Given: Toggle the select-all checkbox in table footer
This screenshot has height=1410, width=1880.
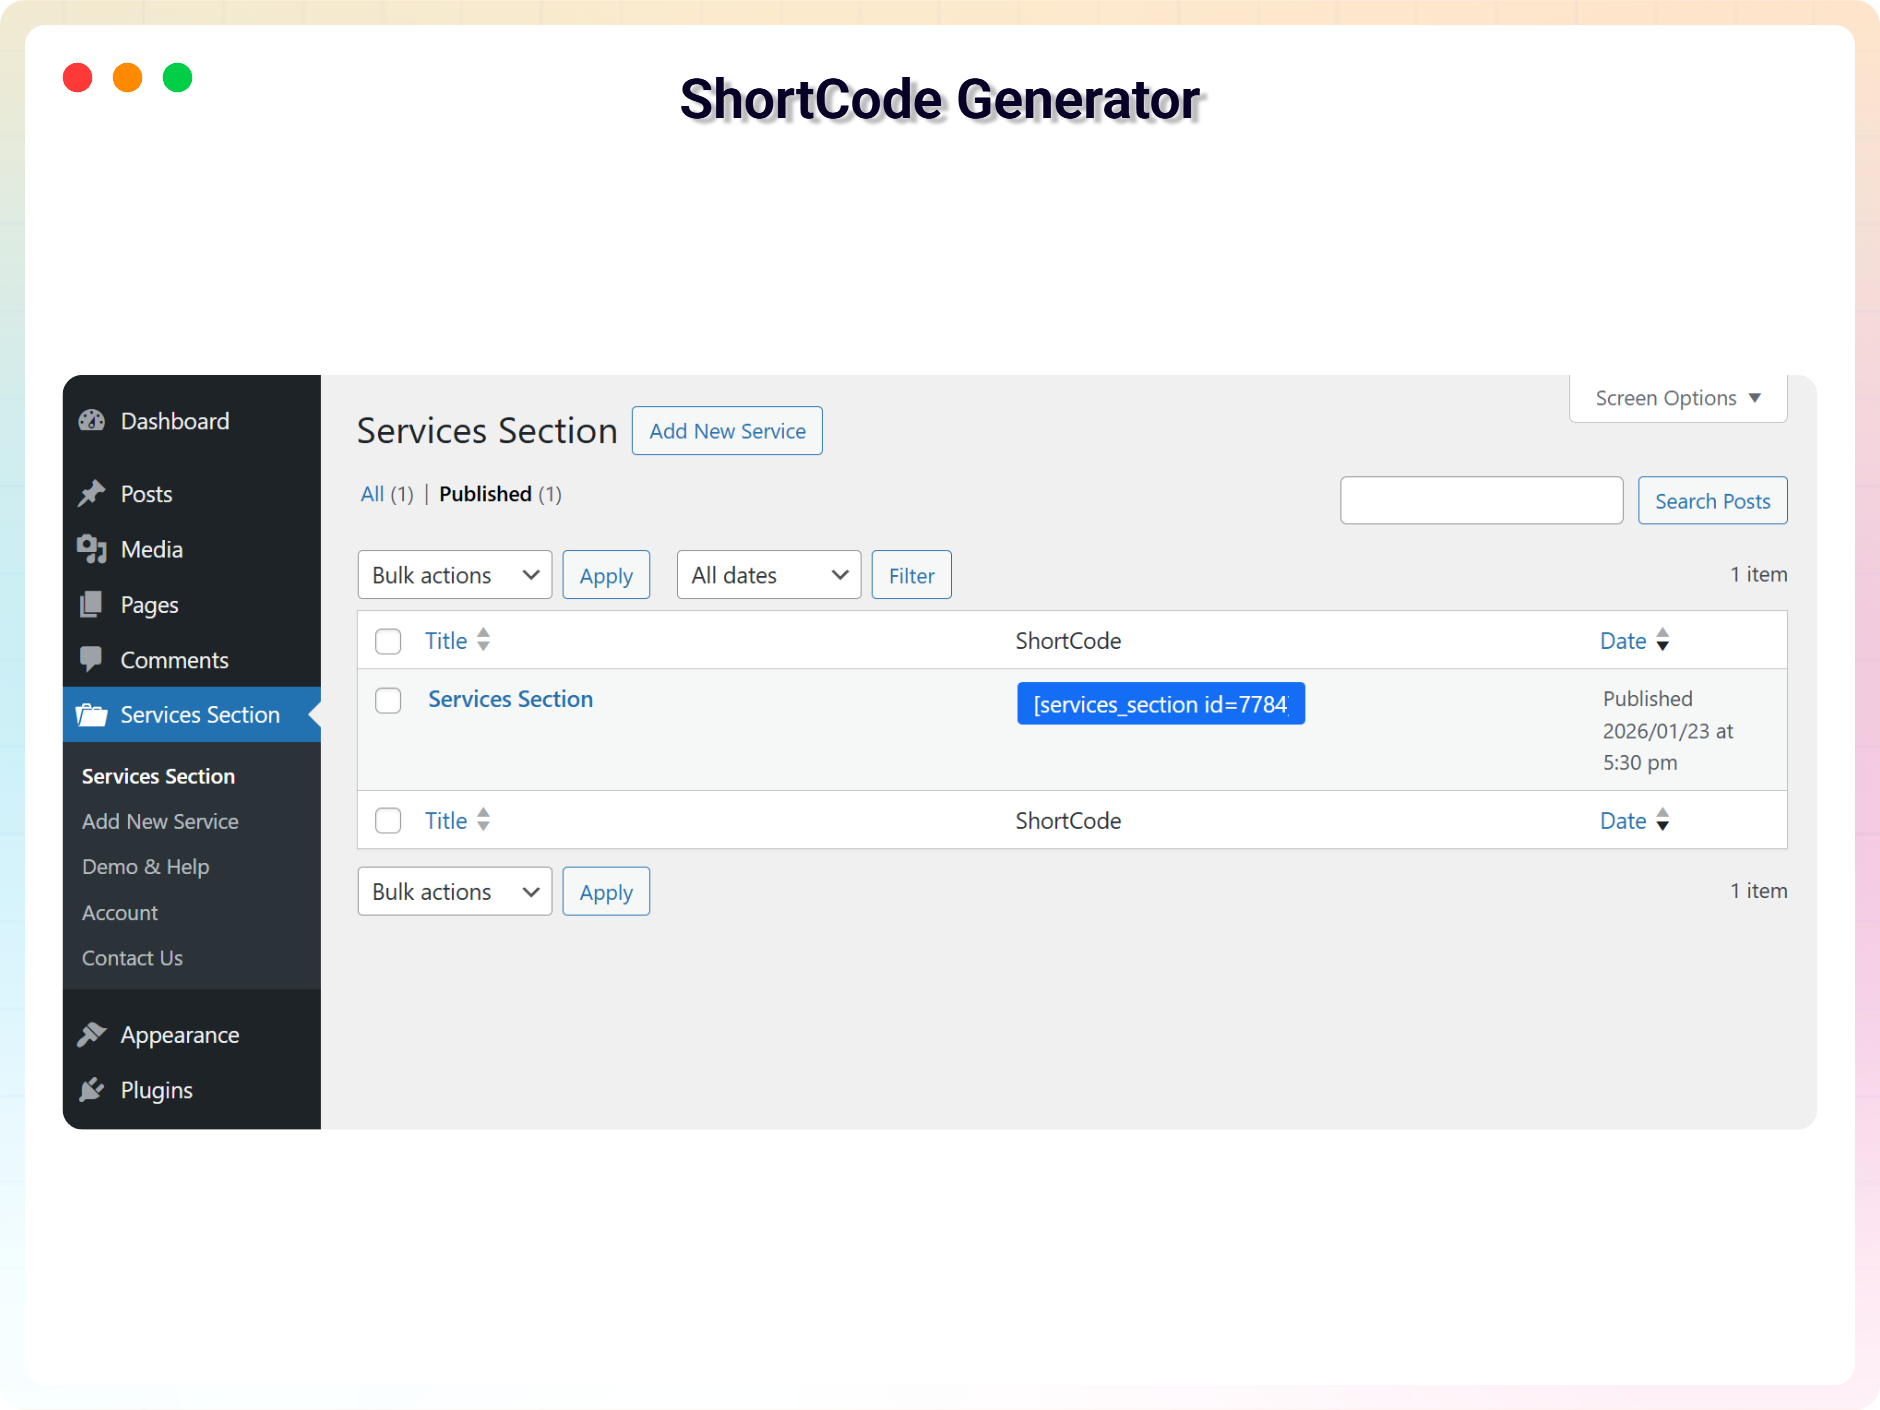Looking at the screenshot, I should [388, 821].
